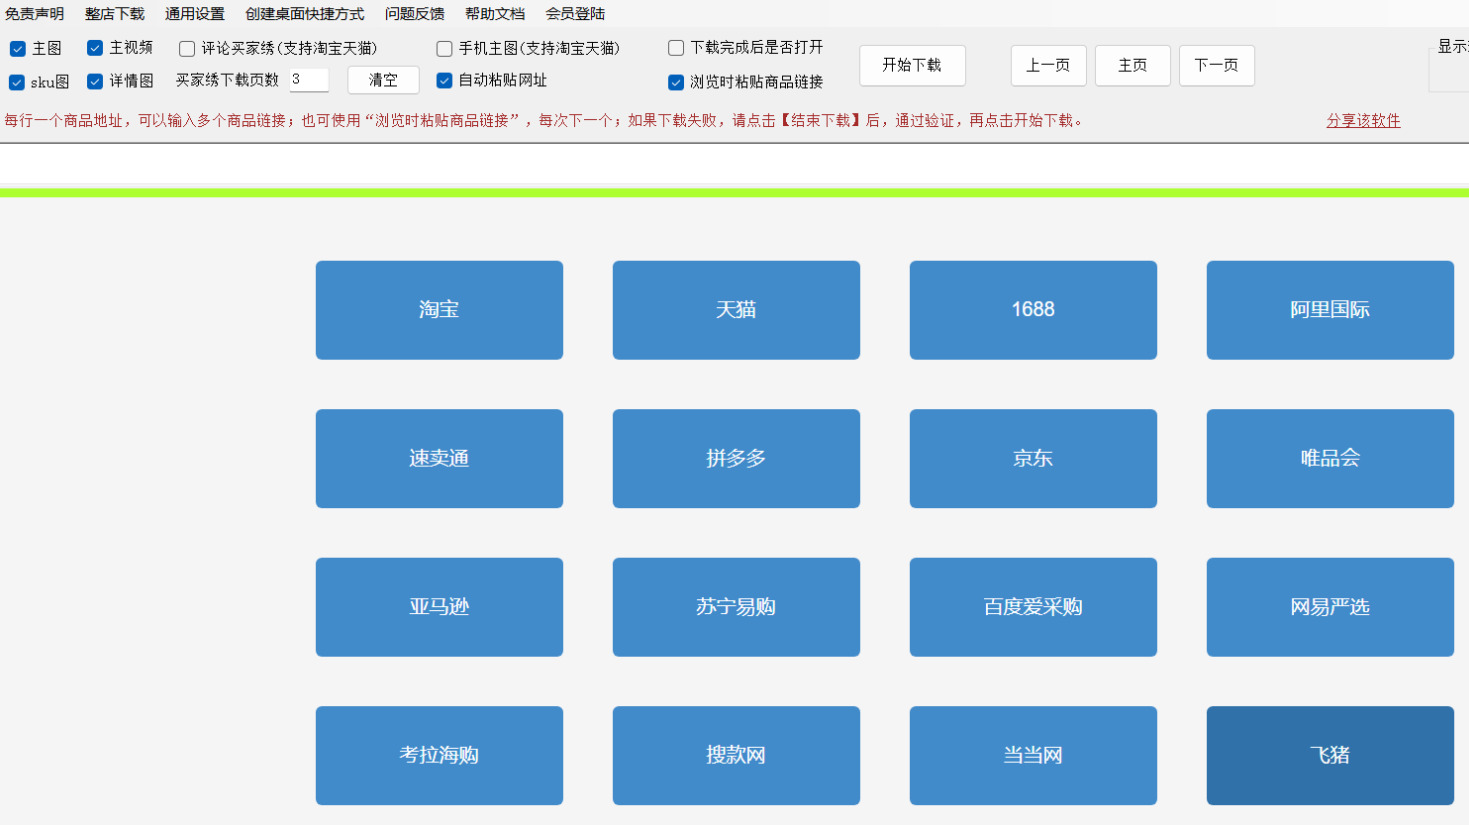Select the 百度爱采购 platform tile
1469x825 pixels.
[1033, 607]
